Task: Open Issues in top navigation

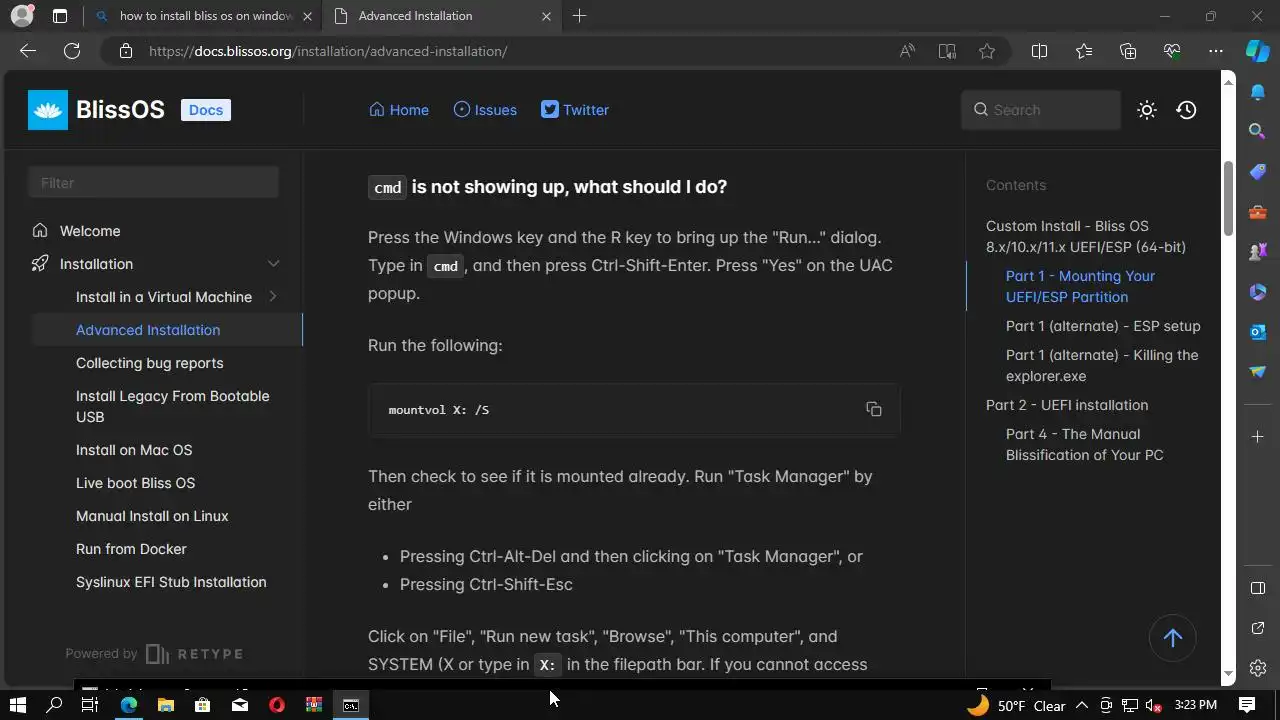Action: (485, 110)
